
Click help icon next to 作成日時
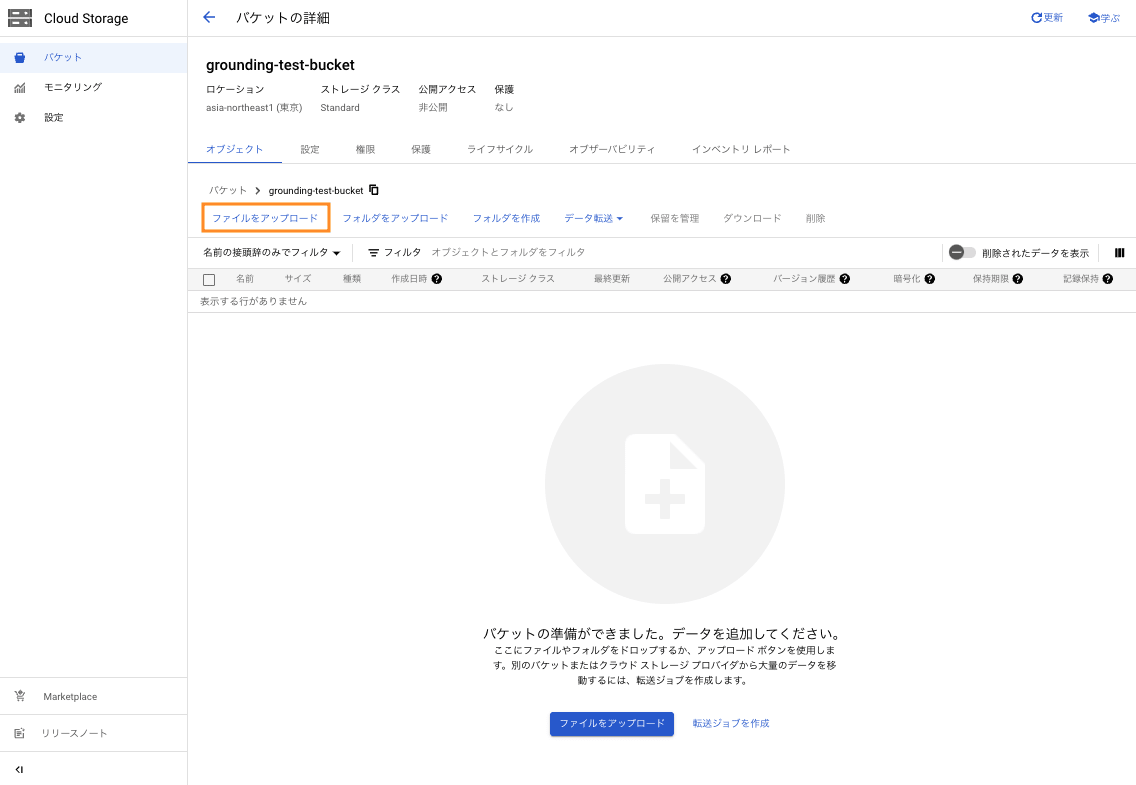(x=437, y=279)
